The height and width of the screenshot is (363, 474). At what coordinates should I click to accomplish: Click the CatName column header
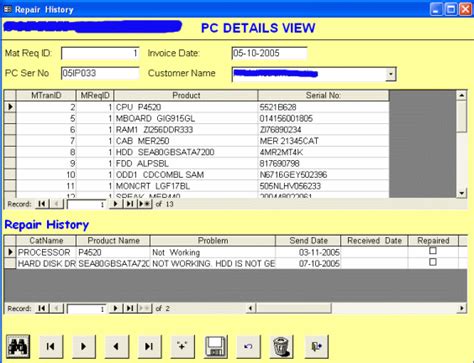click(x=46, y=241)
